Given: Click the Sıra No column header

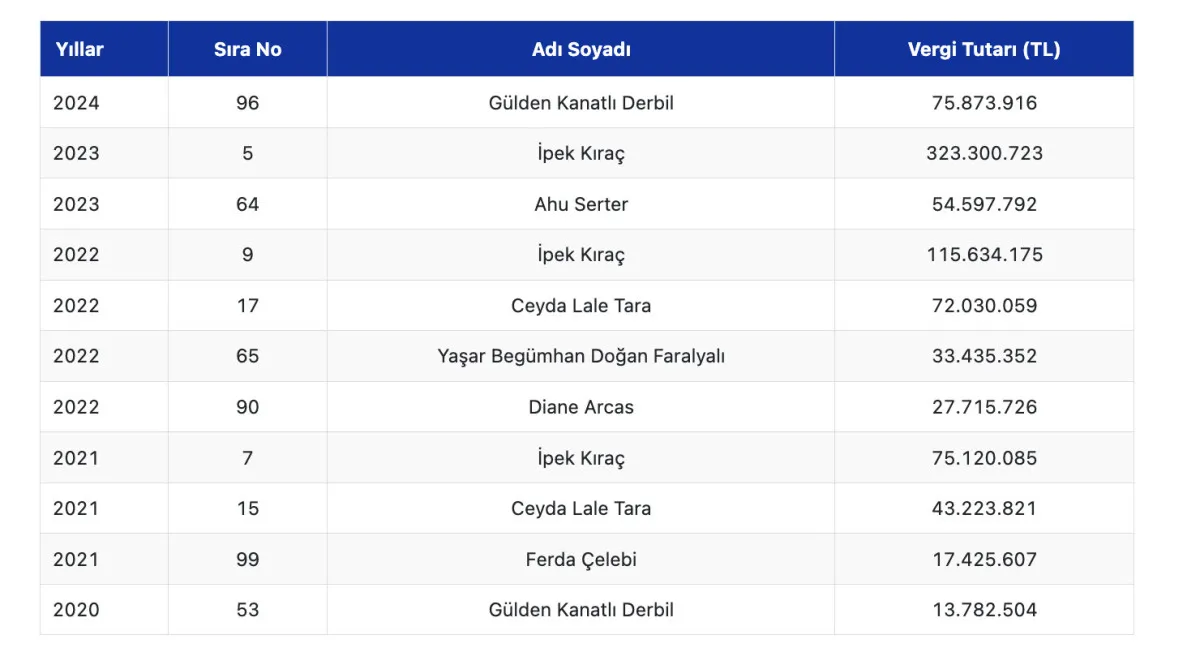Looking at the screenshot, I should pyautogui.click(x=247, y=49).
